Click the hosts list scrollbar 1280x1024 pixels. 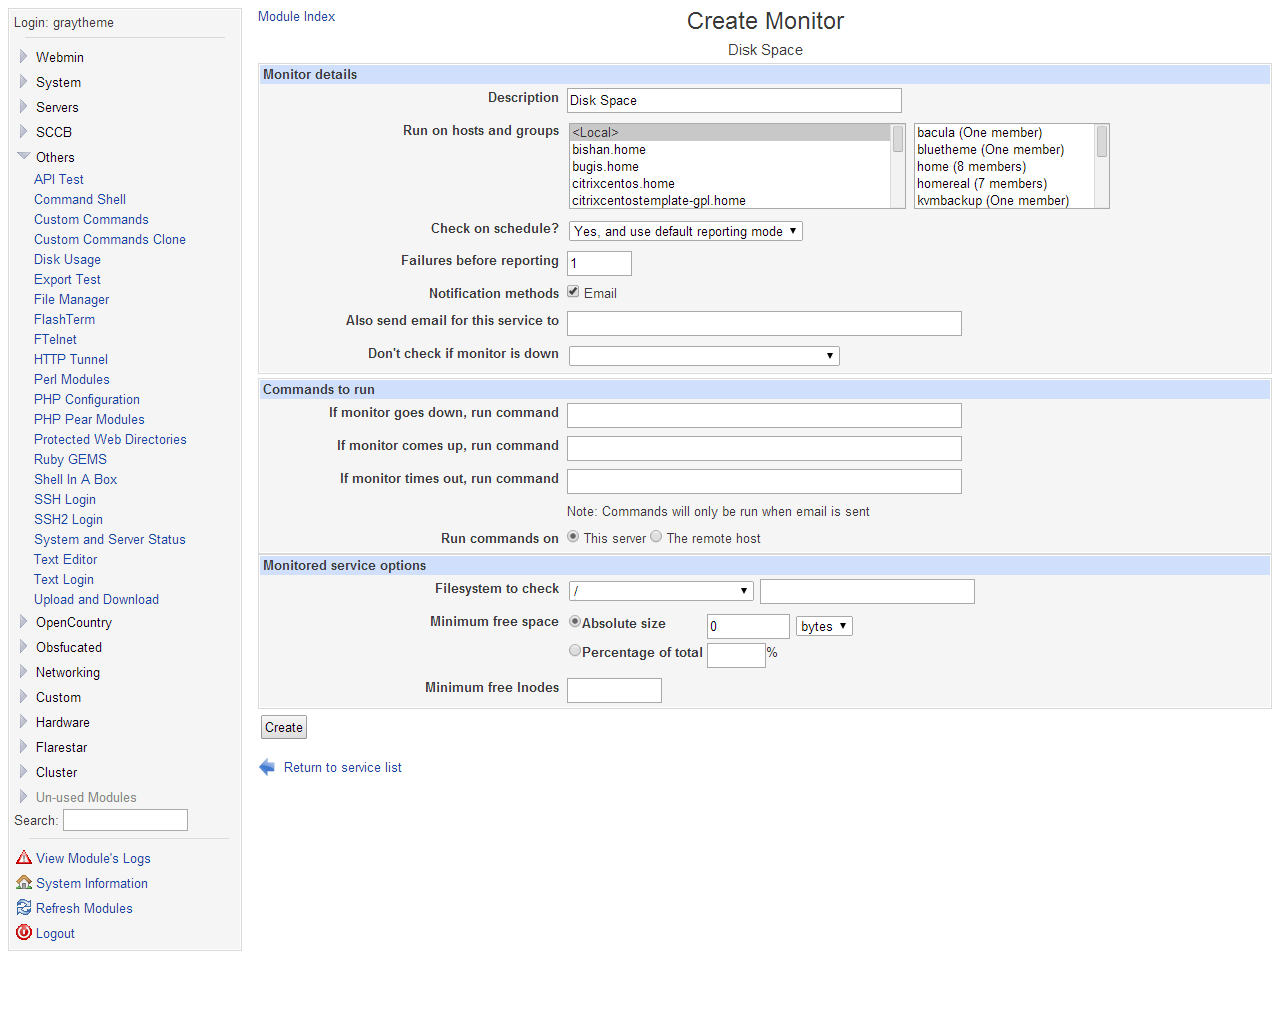tap(898, 166)
